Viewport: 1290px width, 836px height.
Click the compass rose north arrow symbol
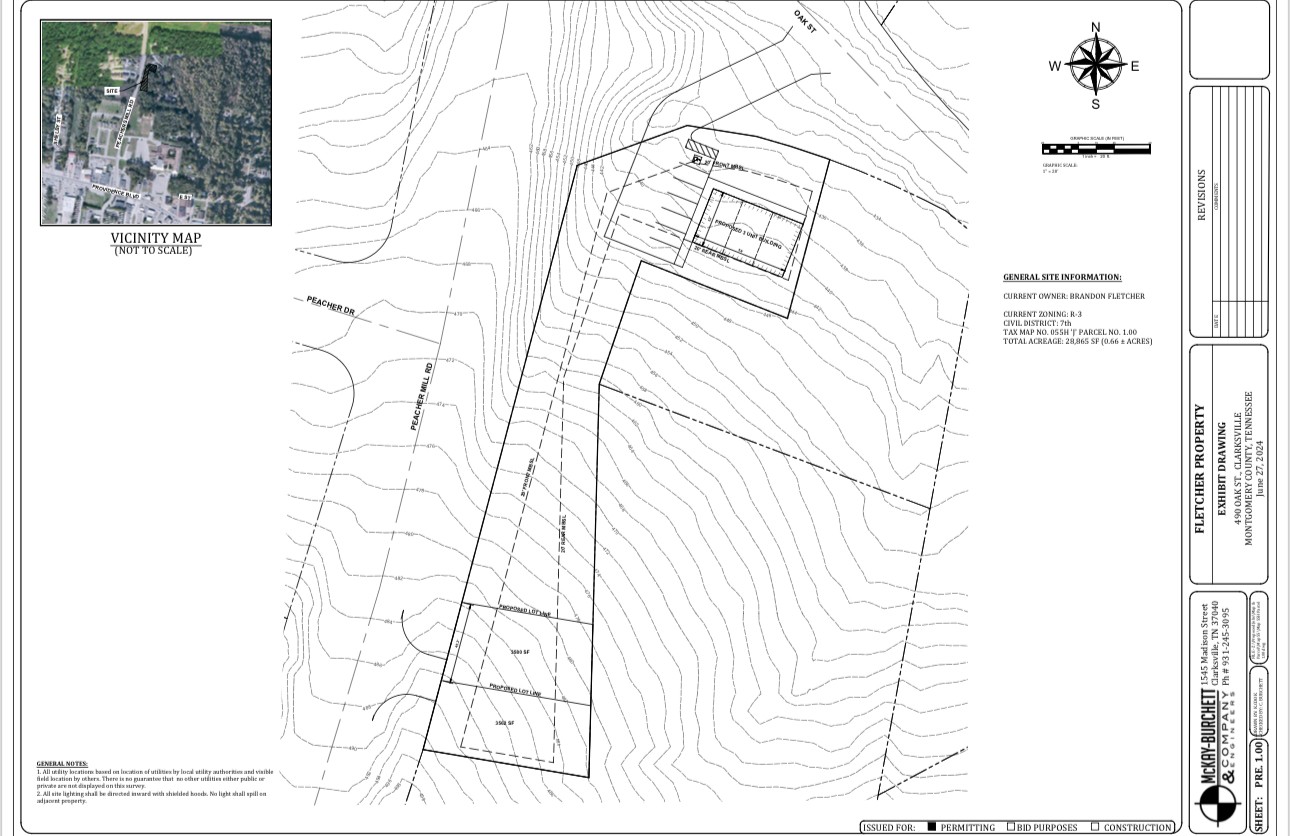click(x=1095, y=66)
